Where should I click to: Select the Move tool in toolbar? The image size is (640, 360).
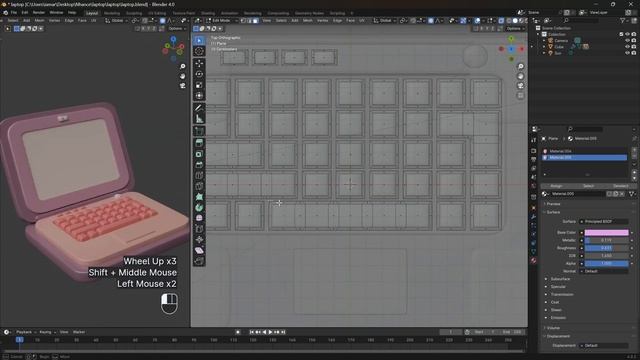click(199, 64)
